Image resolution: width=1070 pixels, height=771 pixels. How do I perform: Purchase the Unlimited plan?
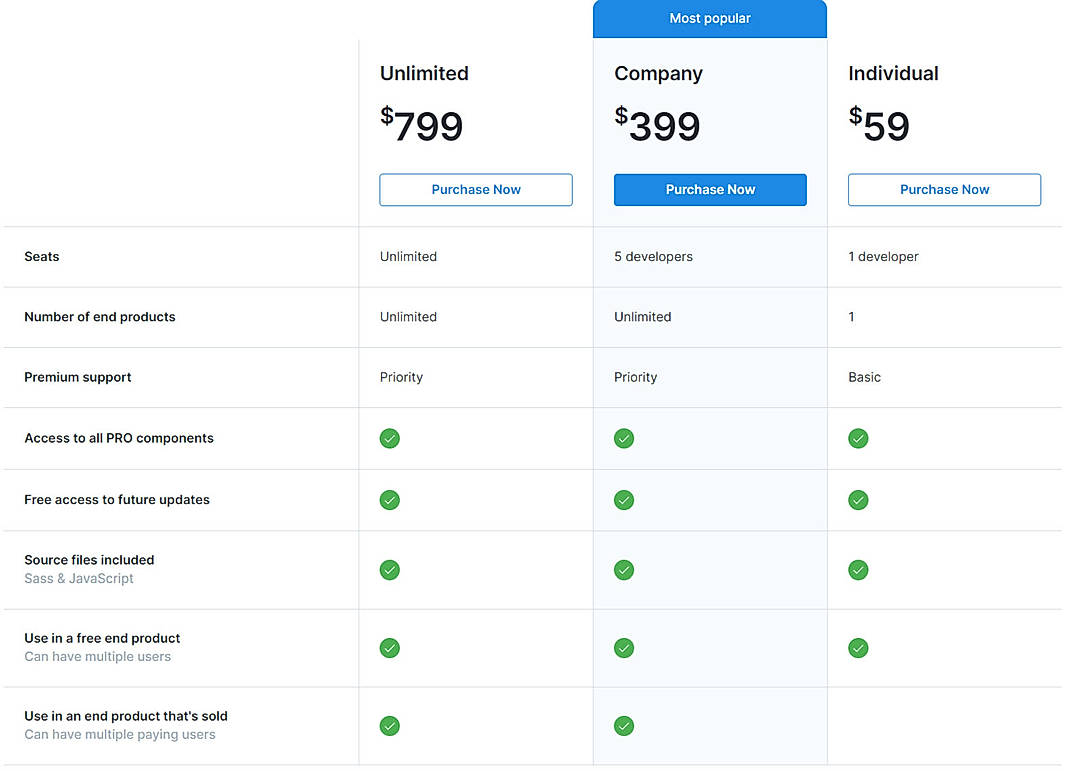pyautogui.click(x=476, y=189)
